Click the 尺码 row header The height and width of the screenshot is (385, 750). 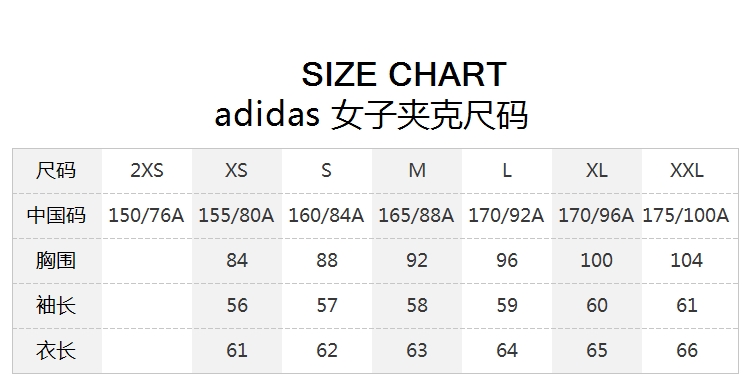pyautogui.click(x=56, y=170)
